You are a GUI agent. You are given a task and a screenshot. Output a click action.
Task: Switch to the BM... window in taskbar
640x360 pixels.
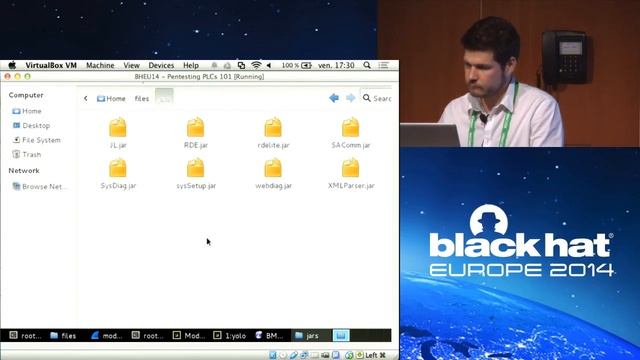click(x=269, y=336)
